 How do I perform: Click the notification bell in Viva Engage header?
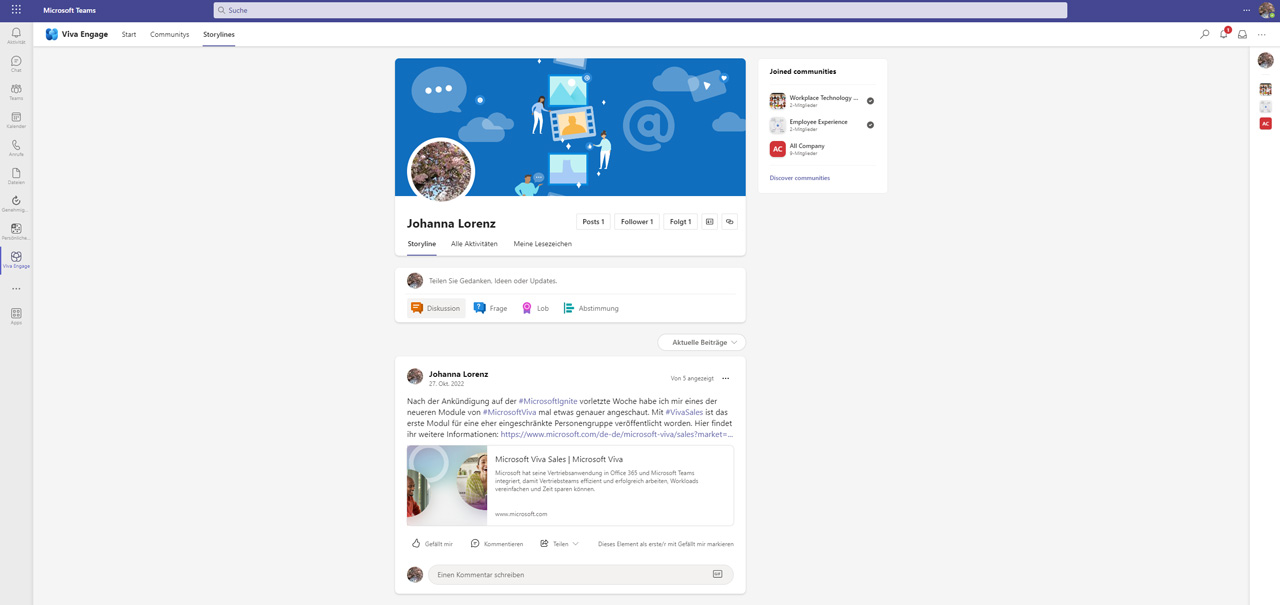point(1224,34)
